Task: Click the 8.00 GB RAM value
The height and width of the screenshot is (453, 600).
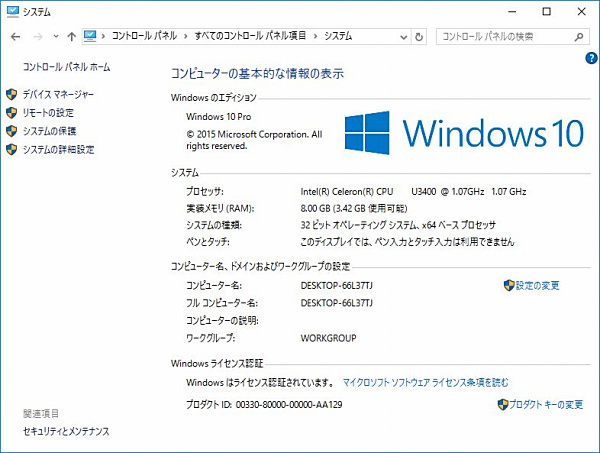Action: (x=354, y=208)
